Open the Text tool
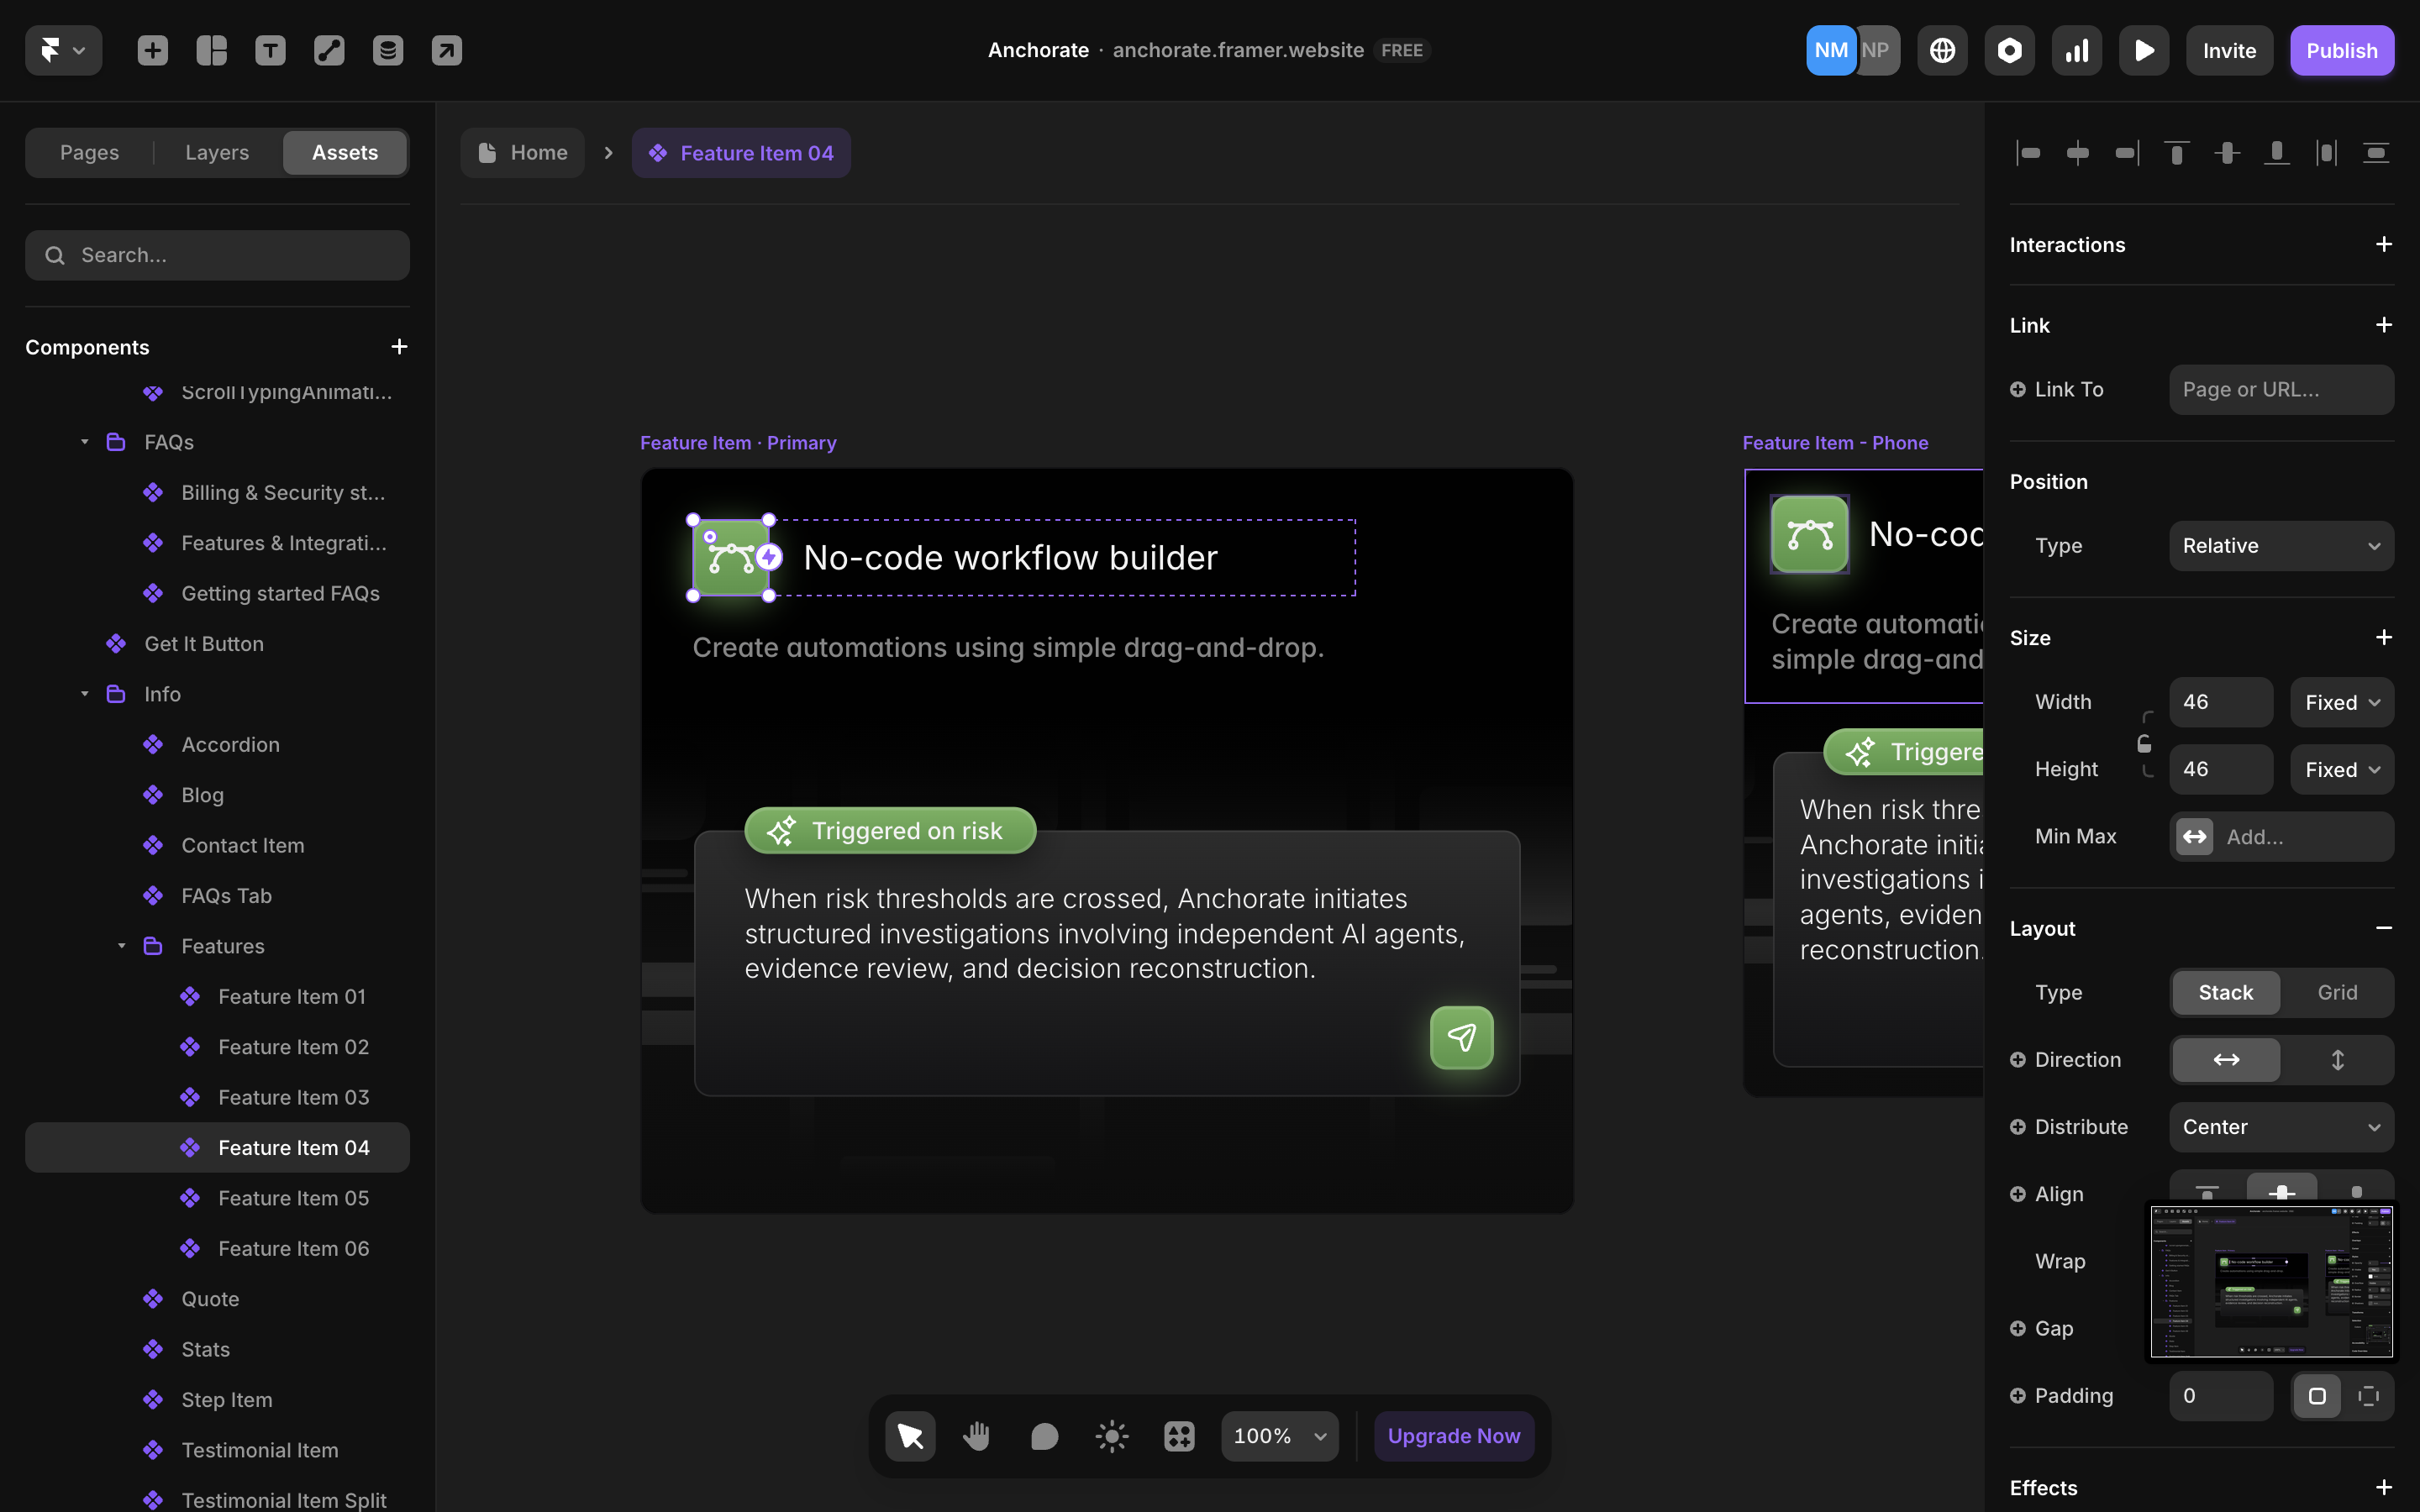 tap(270, 50)
